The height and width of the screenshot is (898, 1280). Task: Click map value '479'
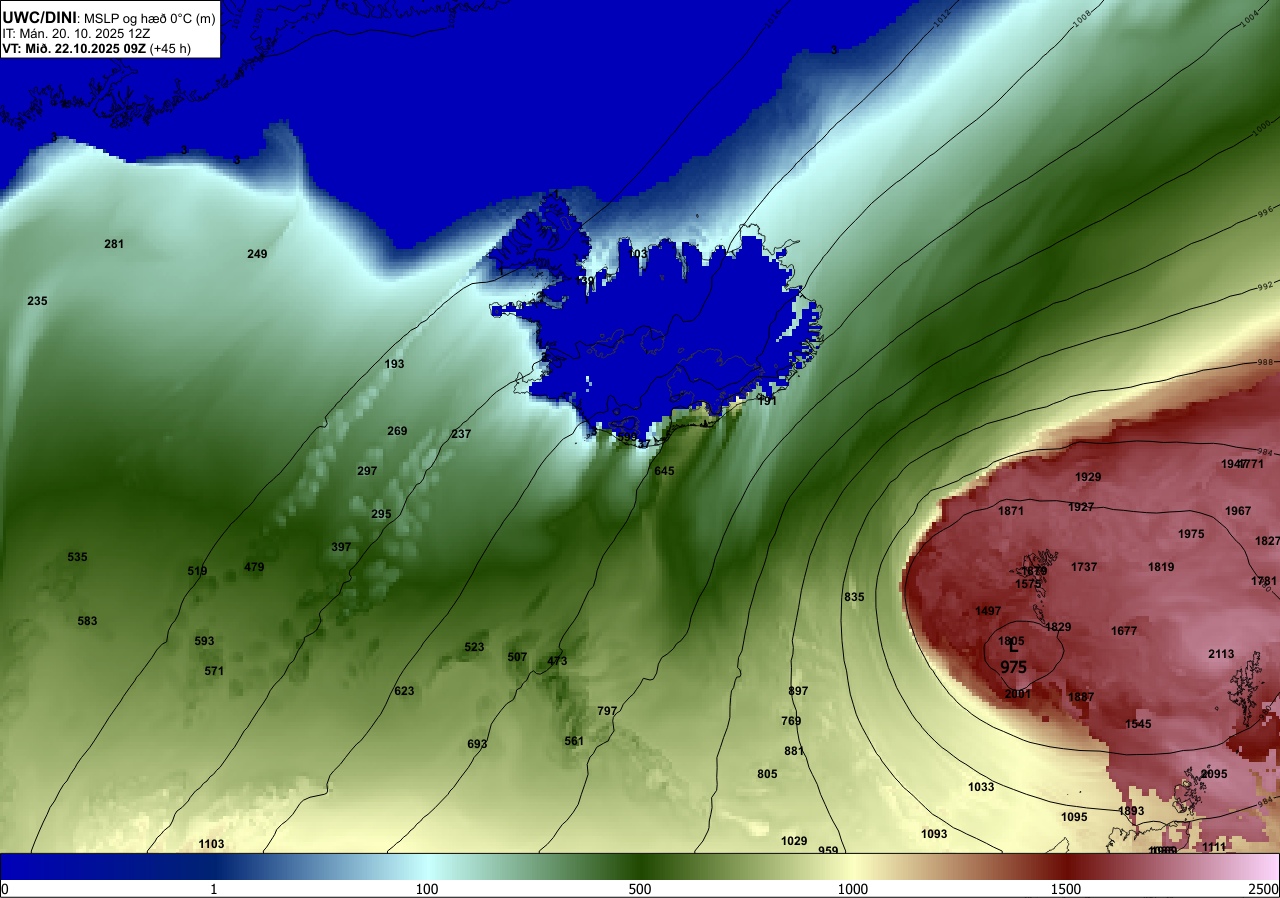[x=254, y=567]
